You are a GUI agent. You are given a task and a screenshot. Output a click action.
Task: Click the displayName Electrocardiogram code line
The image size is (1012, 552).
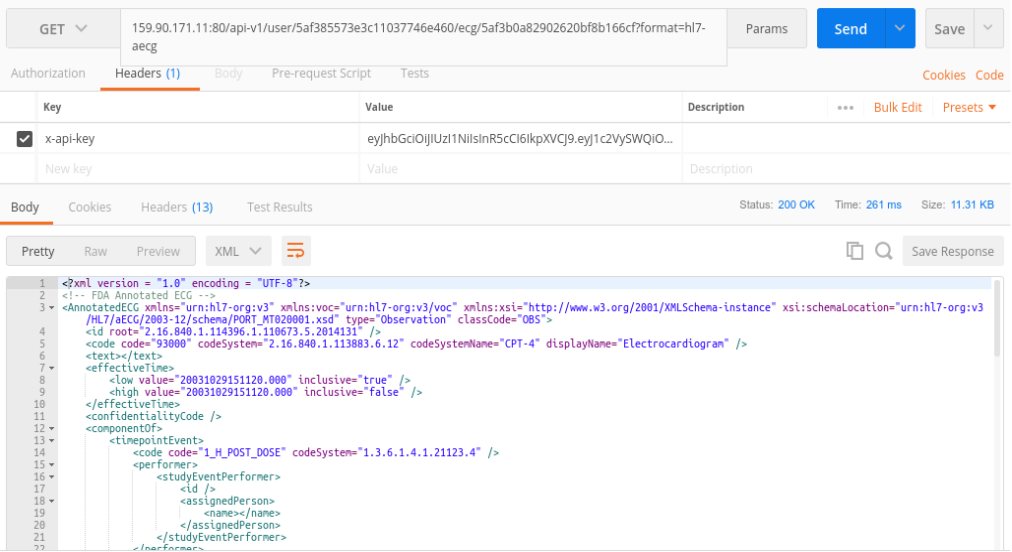416,344
